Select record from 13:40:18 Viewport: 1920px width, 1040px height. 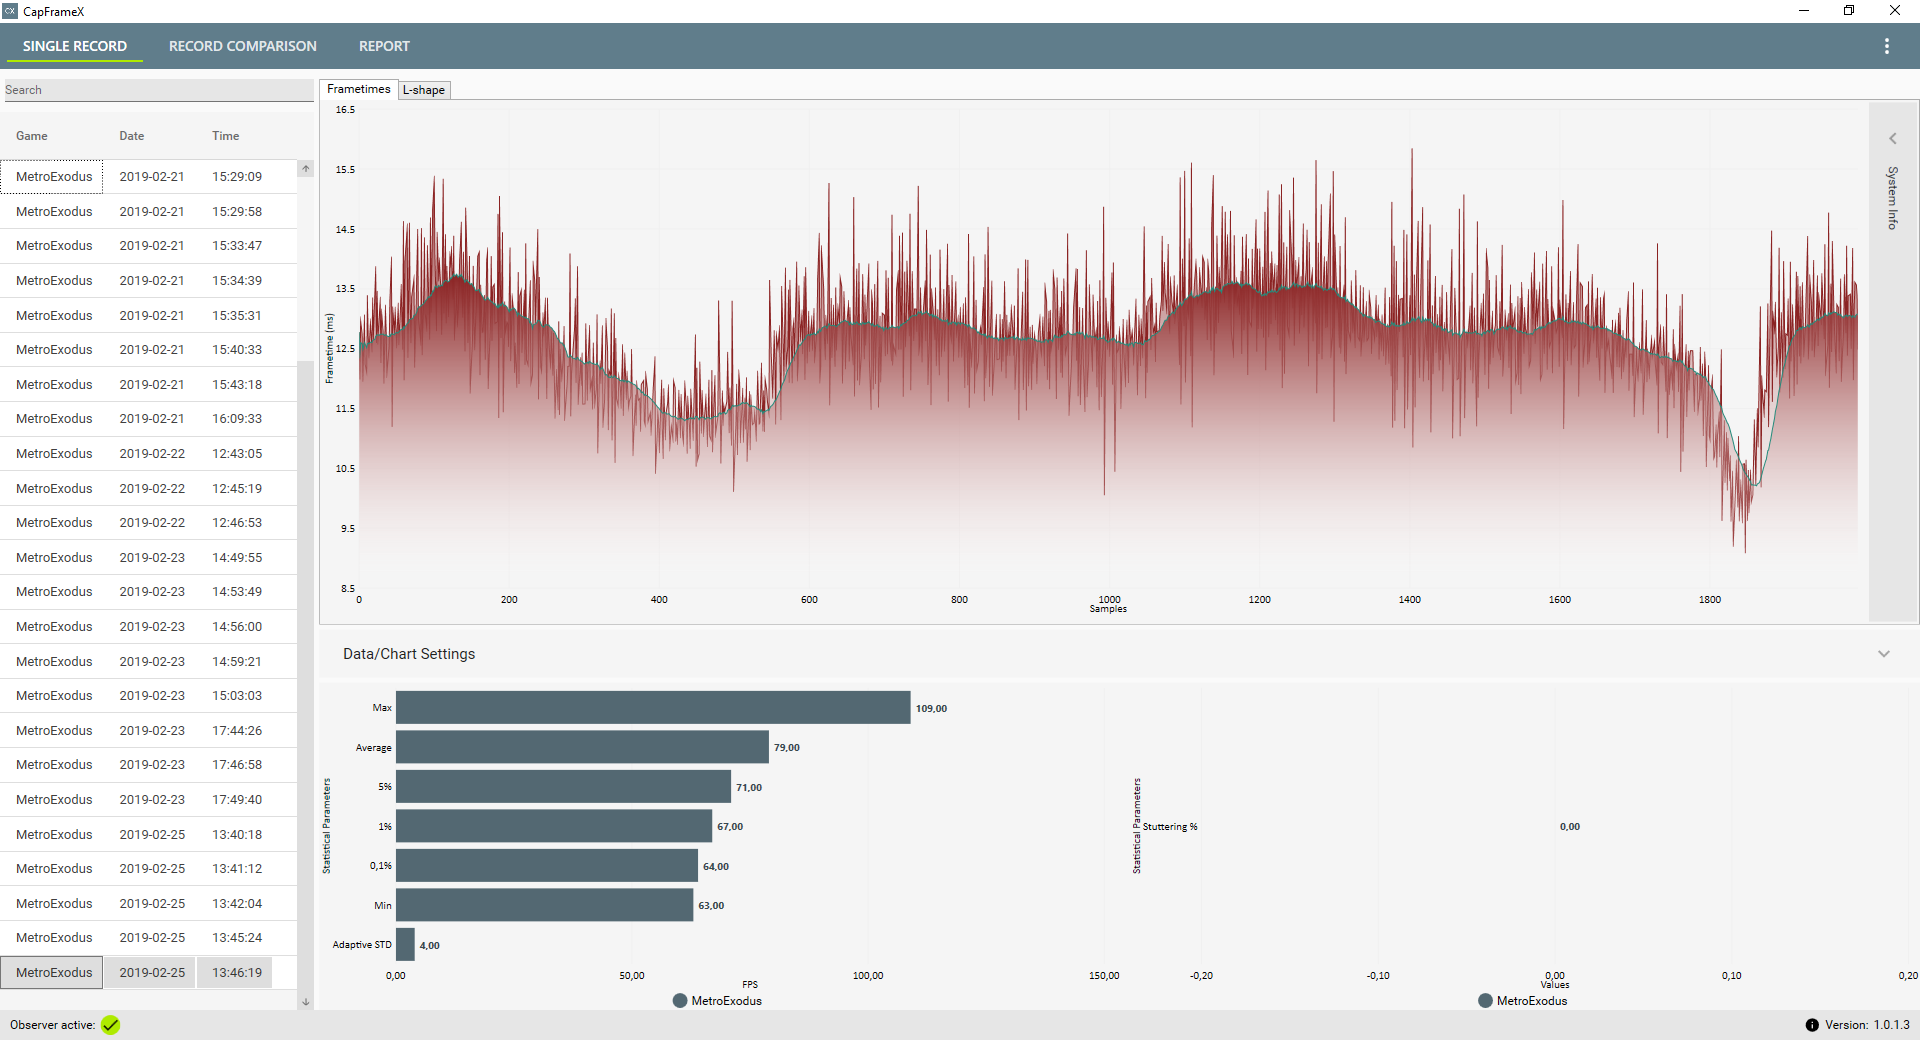pyautogui.click(x=149, y=835)
